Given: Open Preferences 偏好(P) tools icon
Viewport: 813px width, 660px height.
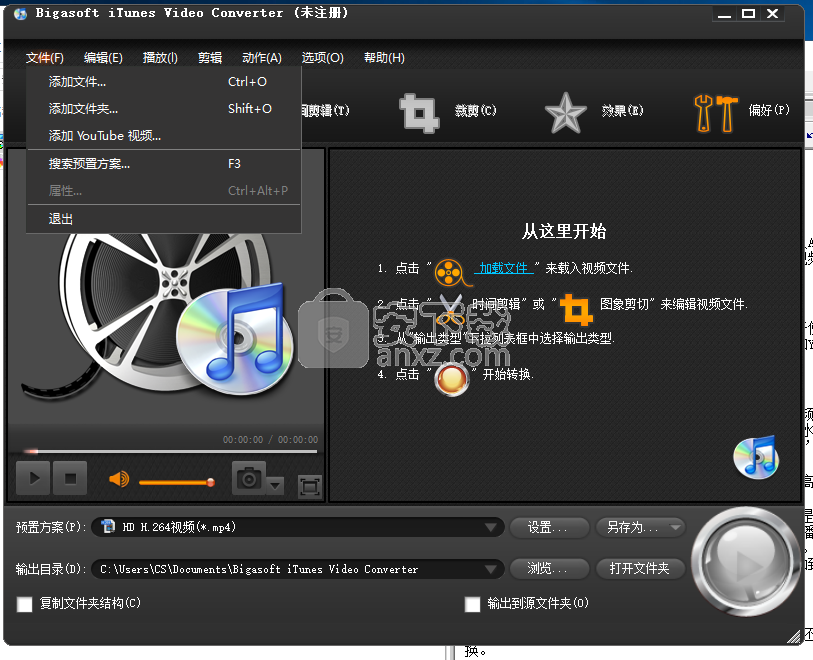Looking at the screenshot, I should point(716,113).
